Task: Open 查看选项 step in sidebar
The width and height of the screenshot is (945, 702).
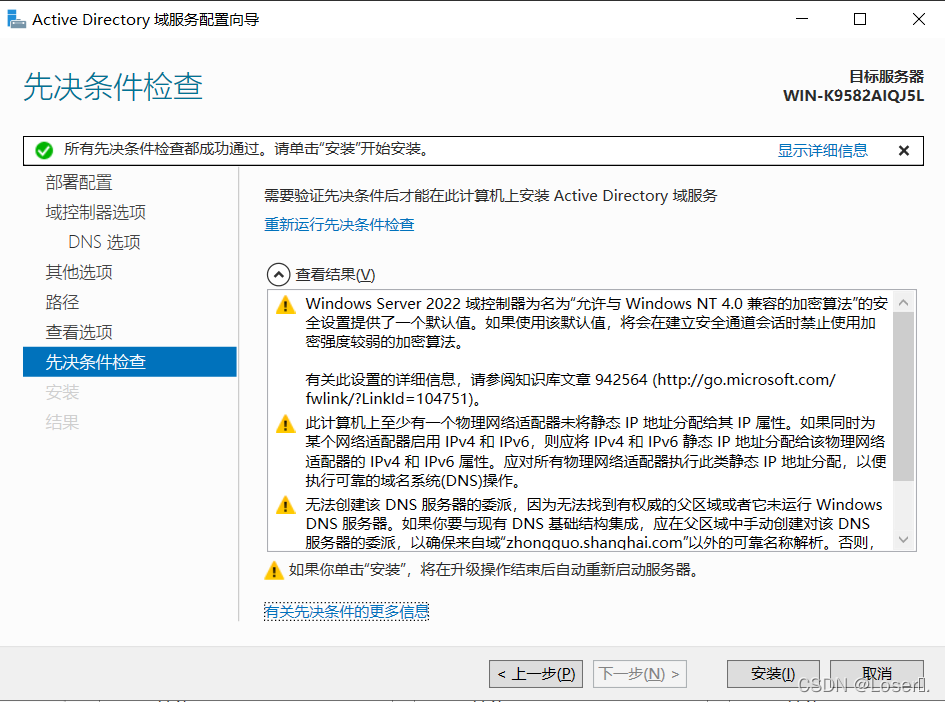Action: pos(79,332)
